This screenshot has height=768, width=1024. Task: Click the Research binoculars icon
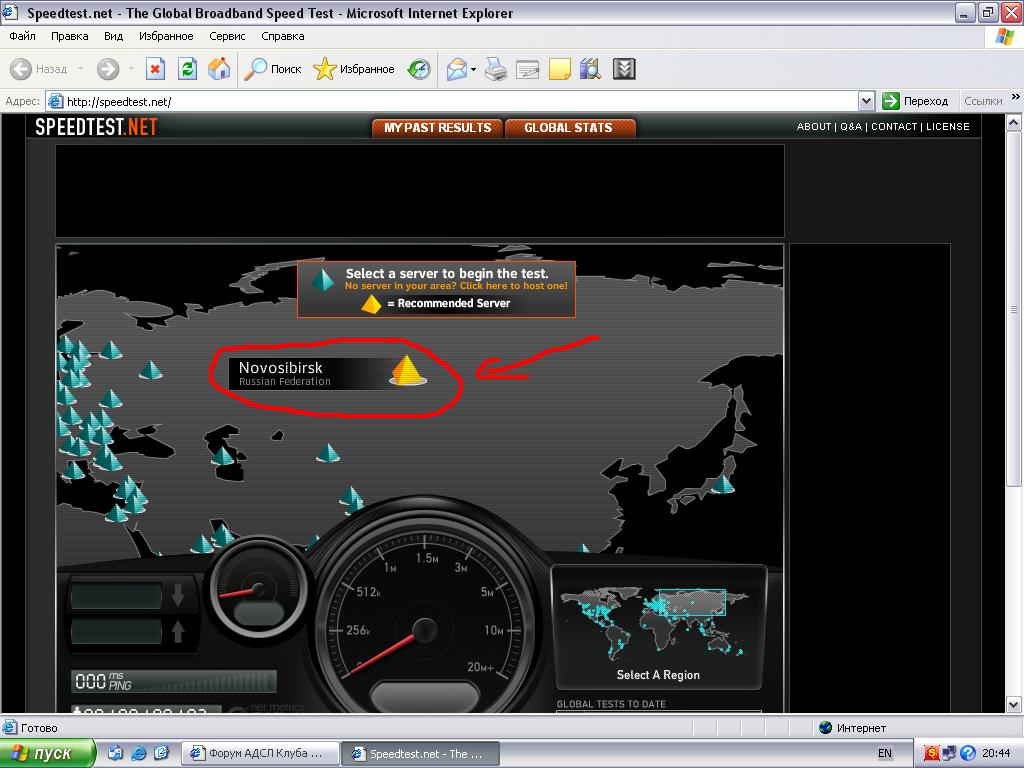pyautogui.click(x=590, y=69)
